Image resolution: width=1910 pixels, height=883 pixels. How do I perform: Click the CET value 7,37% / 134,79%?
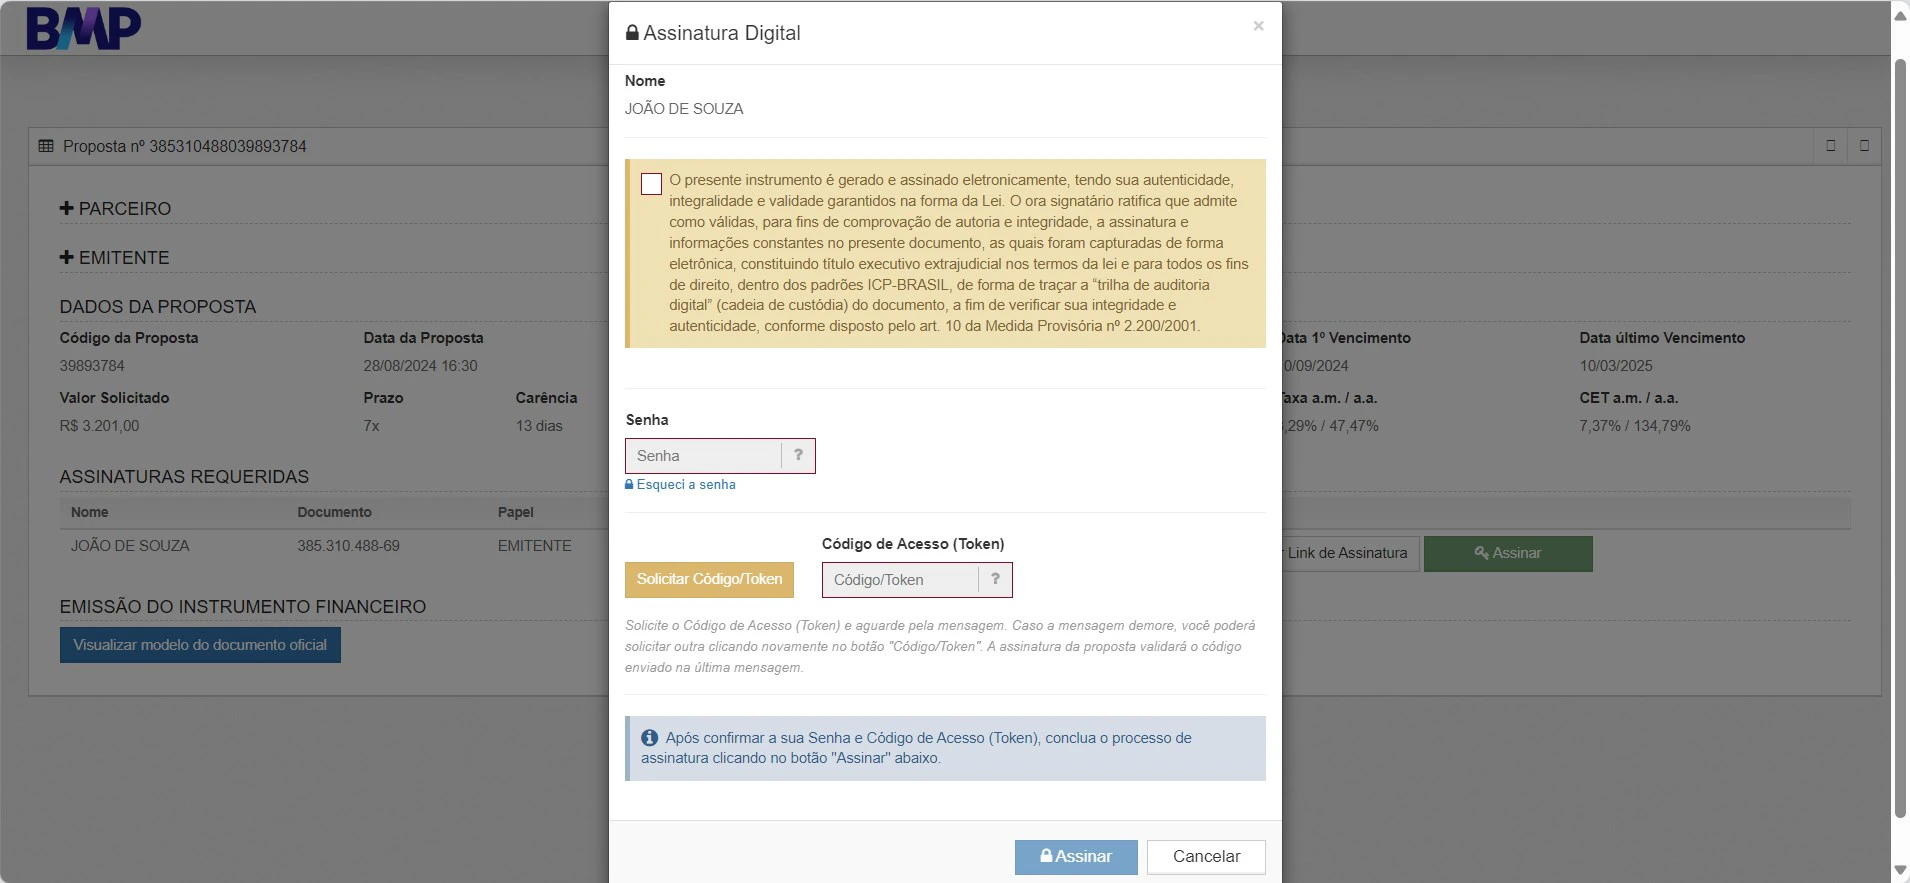(1635, 426)
